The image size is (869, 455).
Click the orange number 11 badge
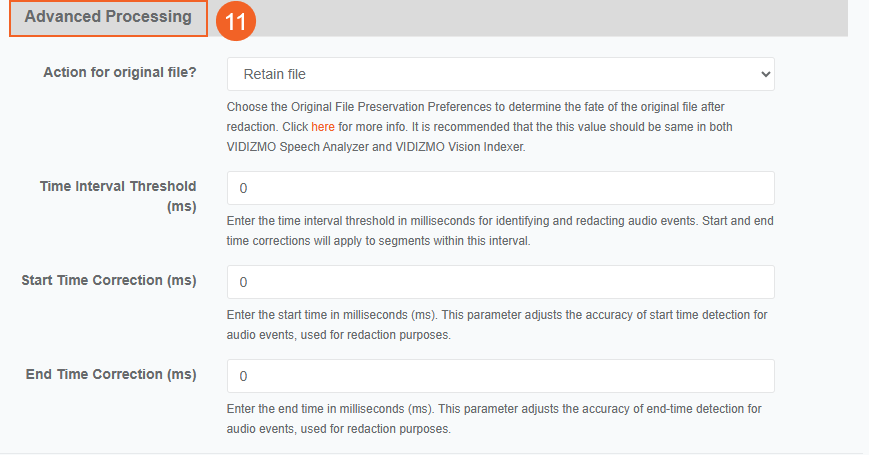point(236,22)
